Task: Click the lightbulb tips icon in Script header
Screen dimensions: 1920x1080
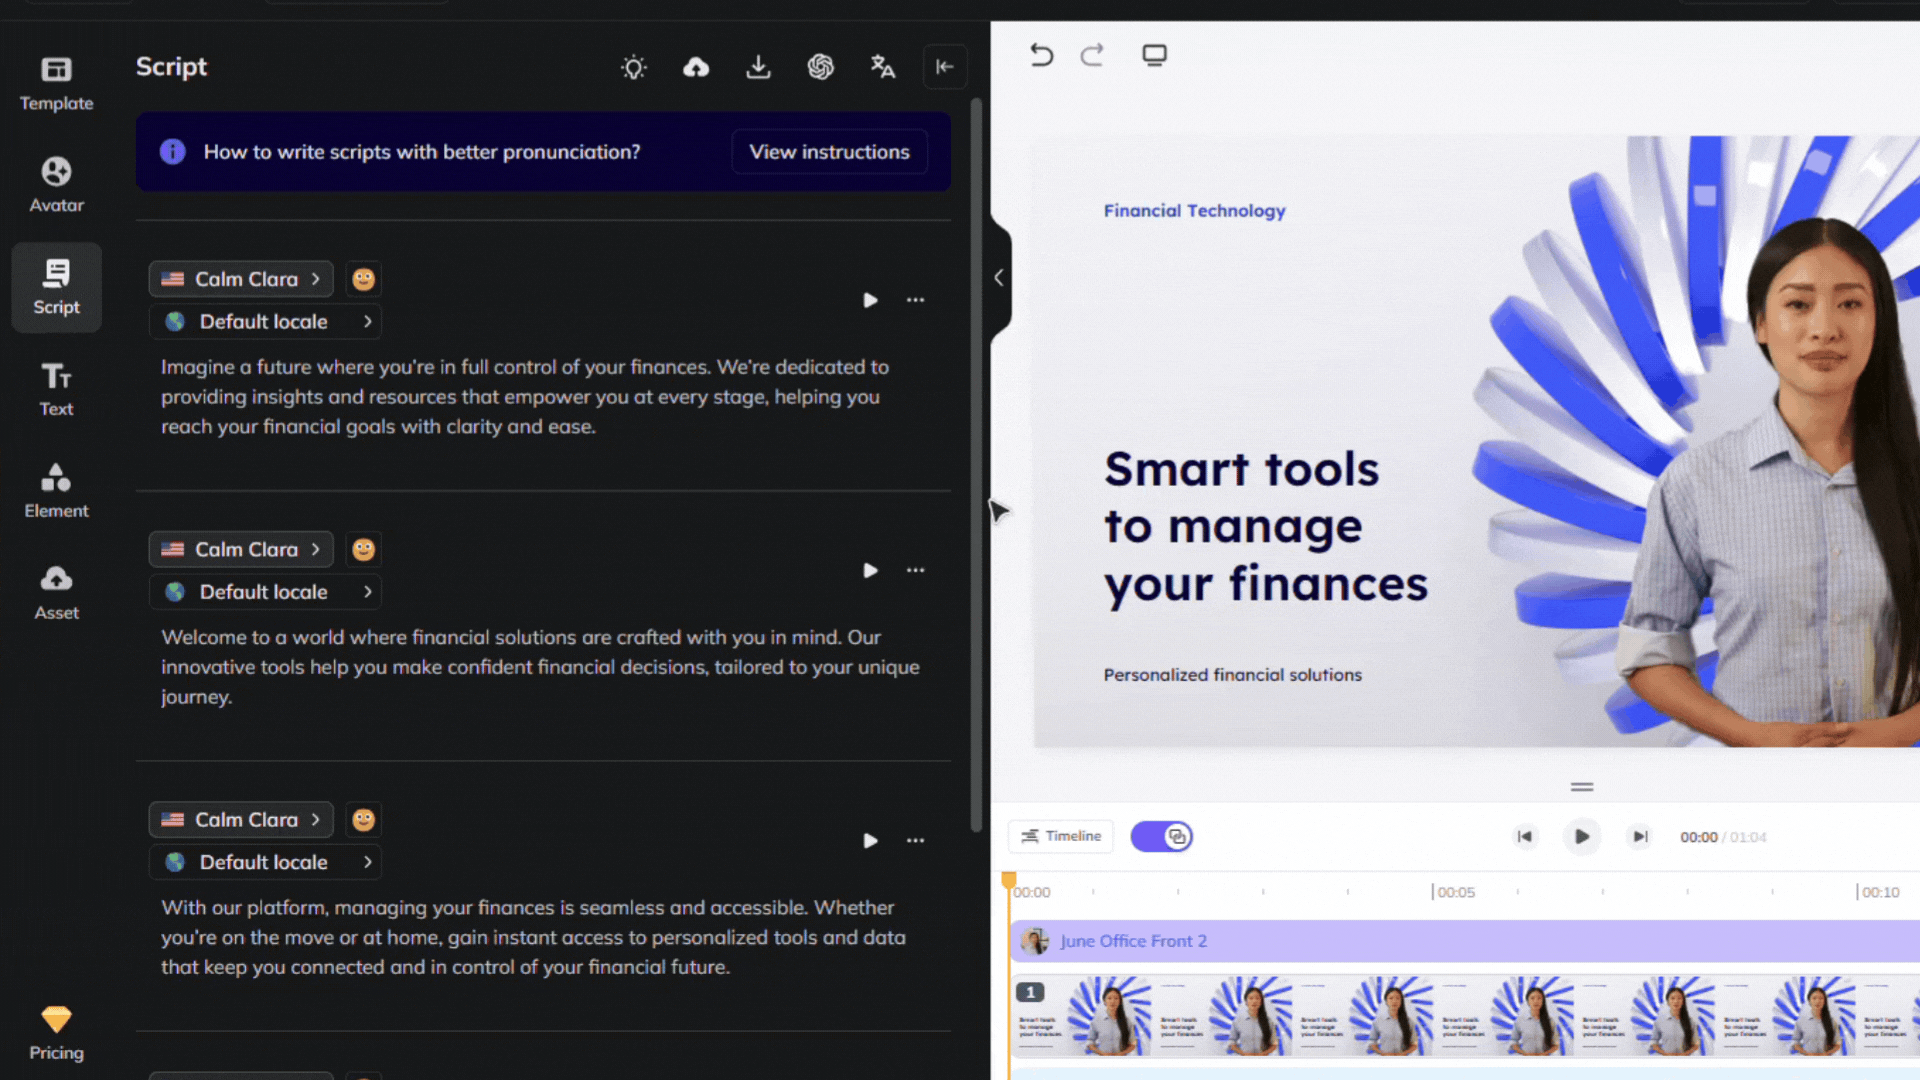Action: click(634, 67)
